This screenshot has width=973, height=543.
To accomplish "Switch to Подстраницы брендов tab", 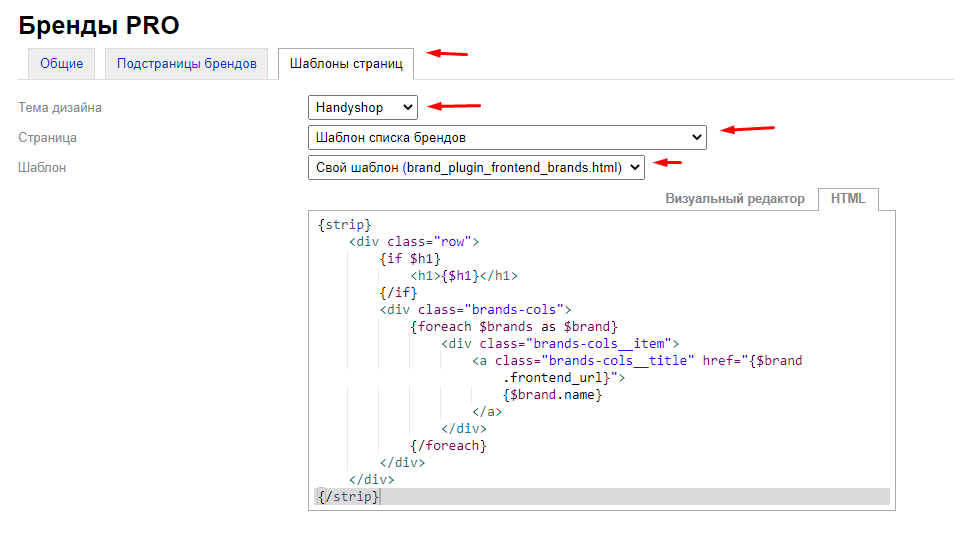I will point(186,64).
